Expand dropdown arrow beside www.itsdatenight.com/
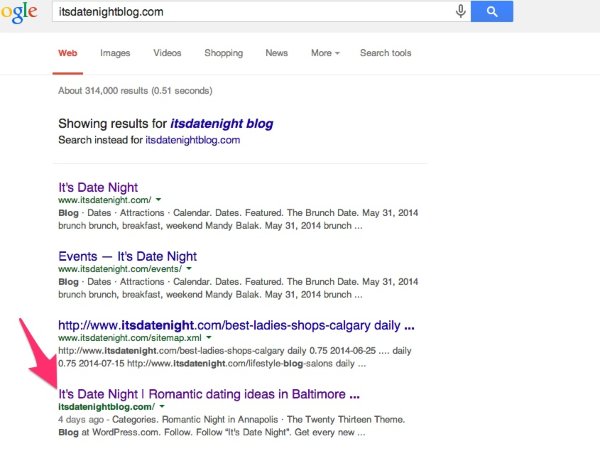This screenshot has height=451, width=600. 158,200
